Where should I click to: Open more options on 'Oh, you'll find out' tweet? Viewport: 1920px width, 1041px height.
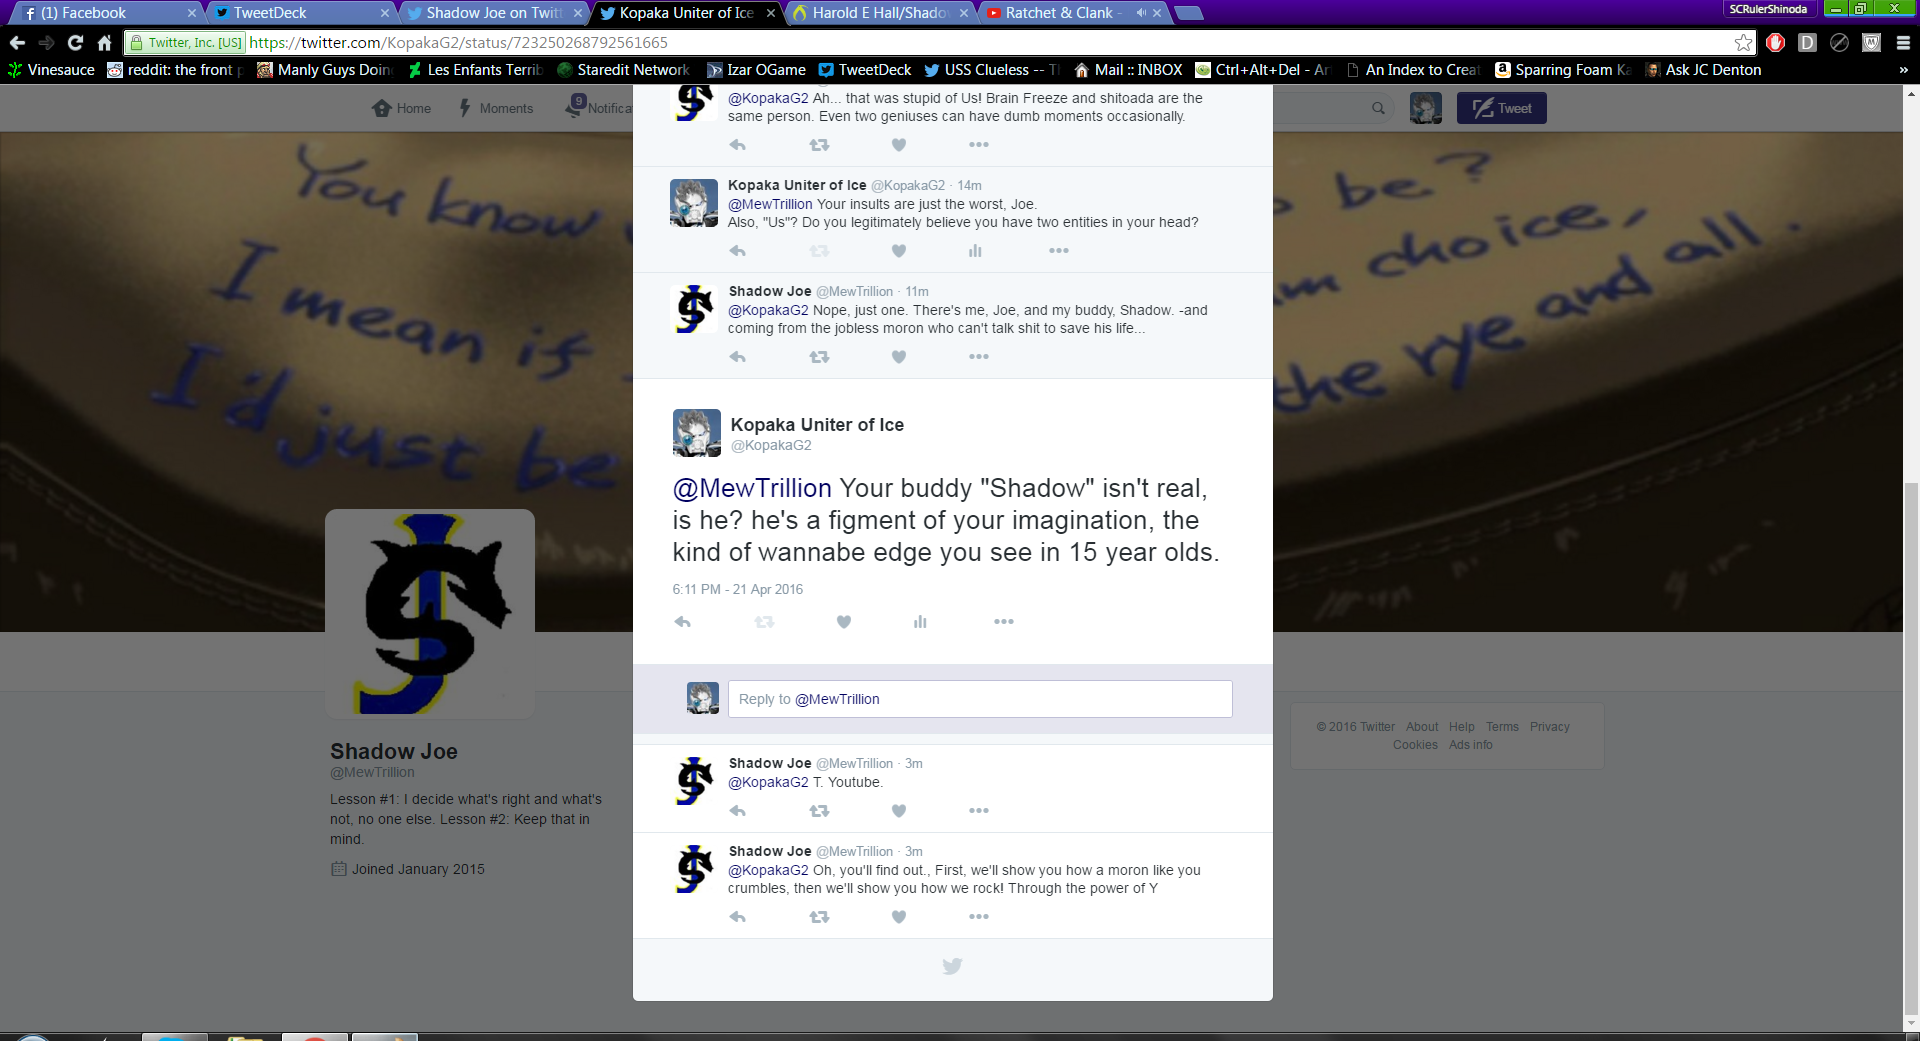point(979,917)
